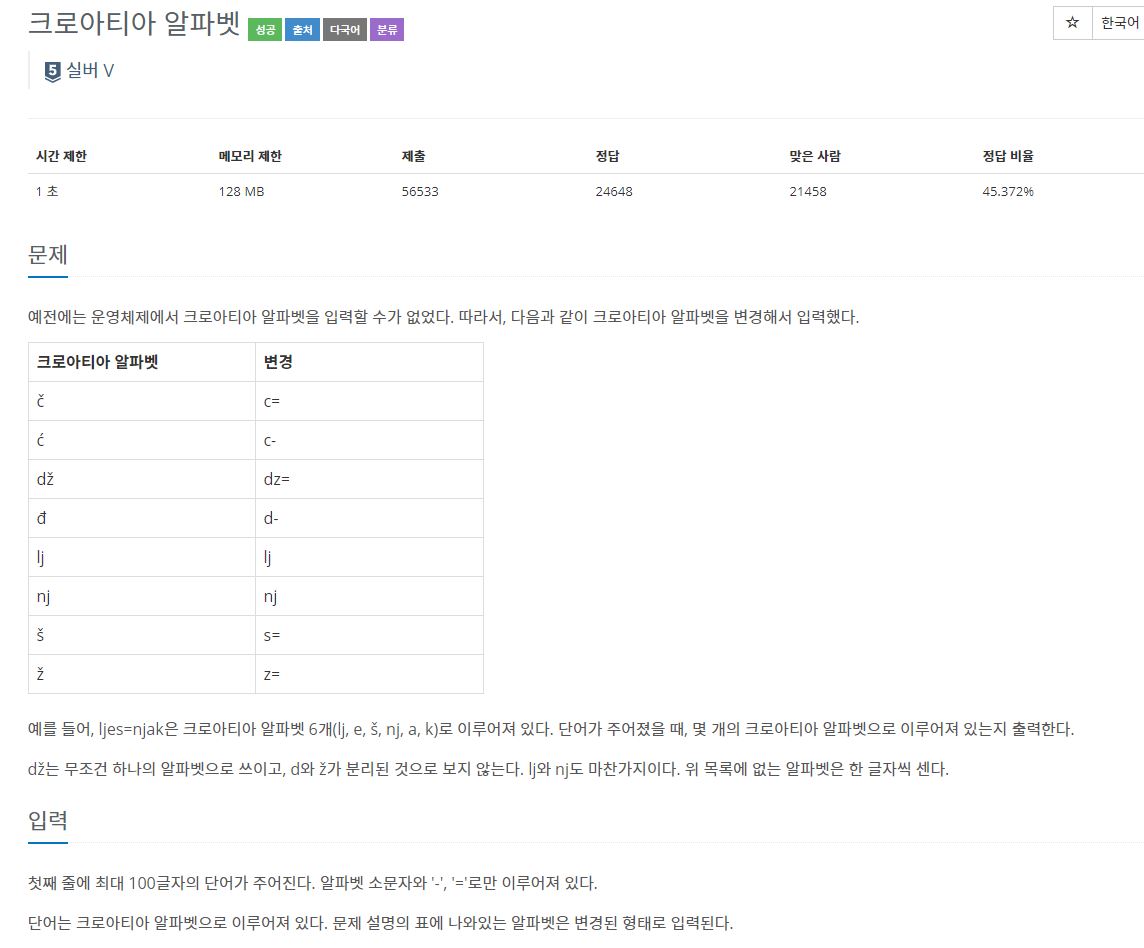Click the 크로아티아 알파벳 table header cell
Viewport: 1144px width, 948px height.
point(142,362)
